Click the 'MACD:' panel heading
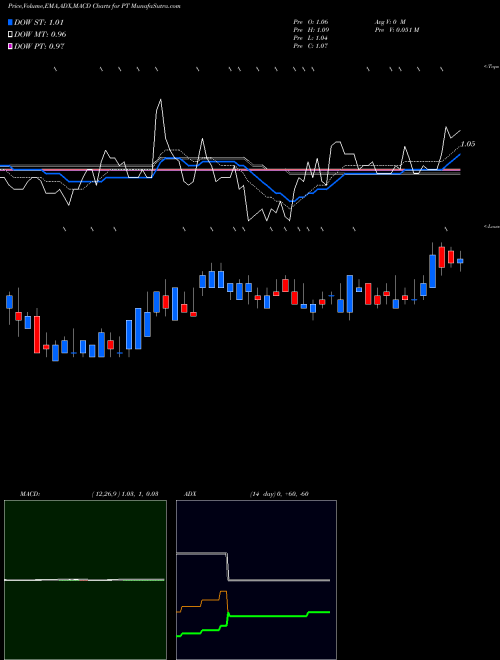The height and width of the screenshot is (660, 500). [30, 494]
